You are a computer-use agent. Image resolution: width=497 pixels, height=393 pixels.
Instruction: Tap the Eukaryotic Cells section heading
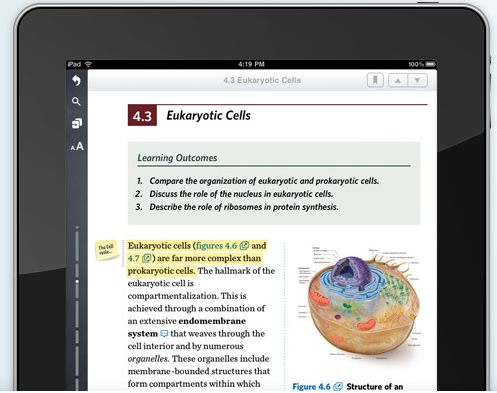coord(208,115)
